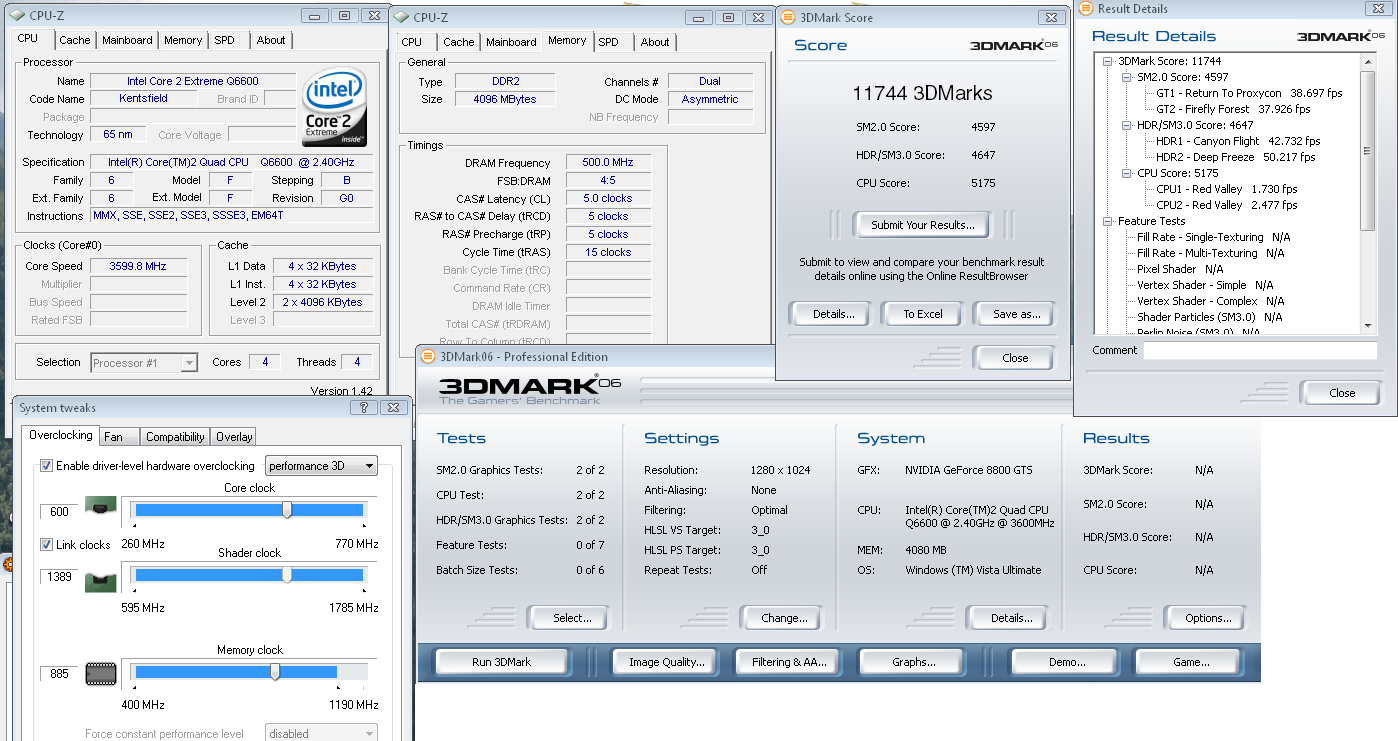Click the Result Details scrollbar up arrow
Screen dimensions: 1398x741
click(x=1368, y=61)
